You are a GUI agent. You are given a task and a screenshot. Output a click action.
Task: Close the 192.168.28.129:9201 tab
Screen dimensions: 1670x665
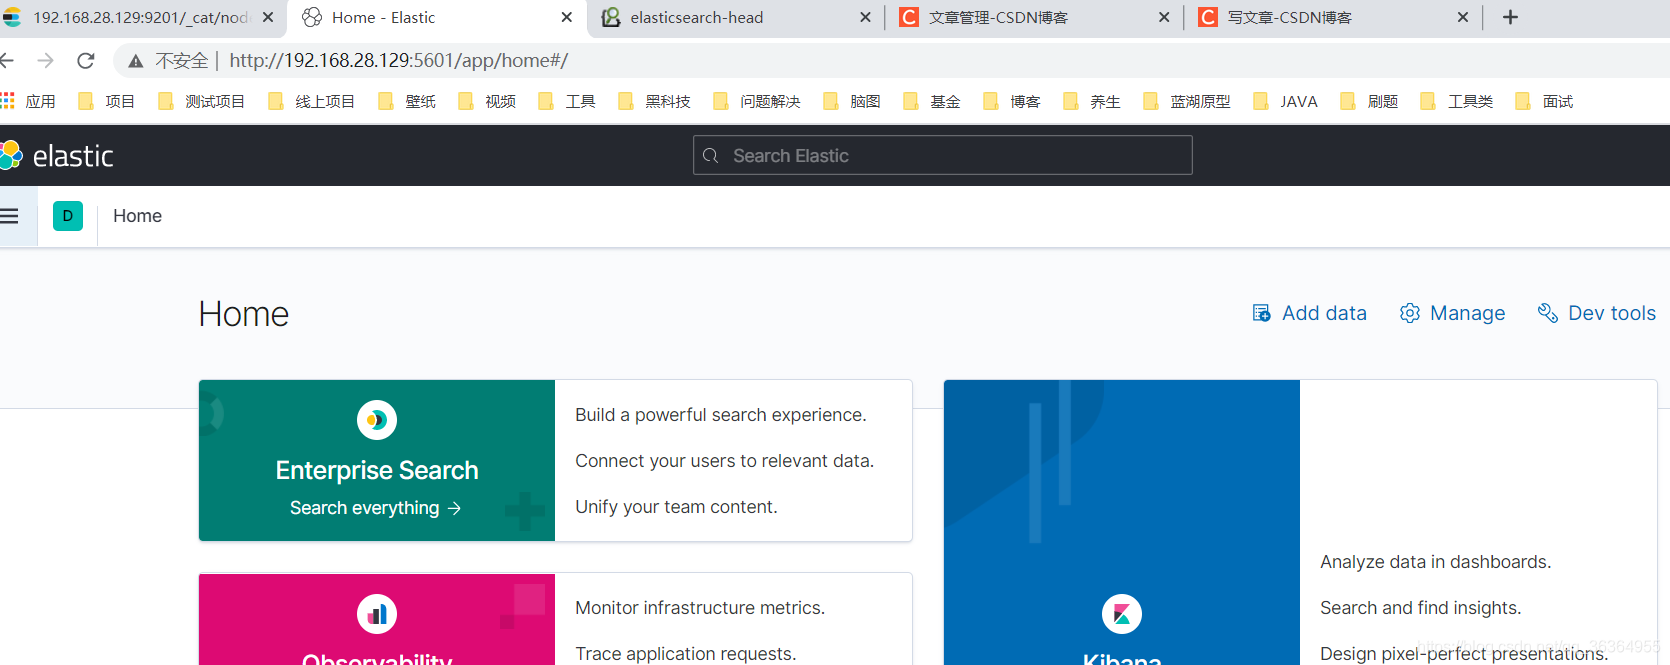point(268,17)
